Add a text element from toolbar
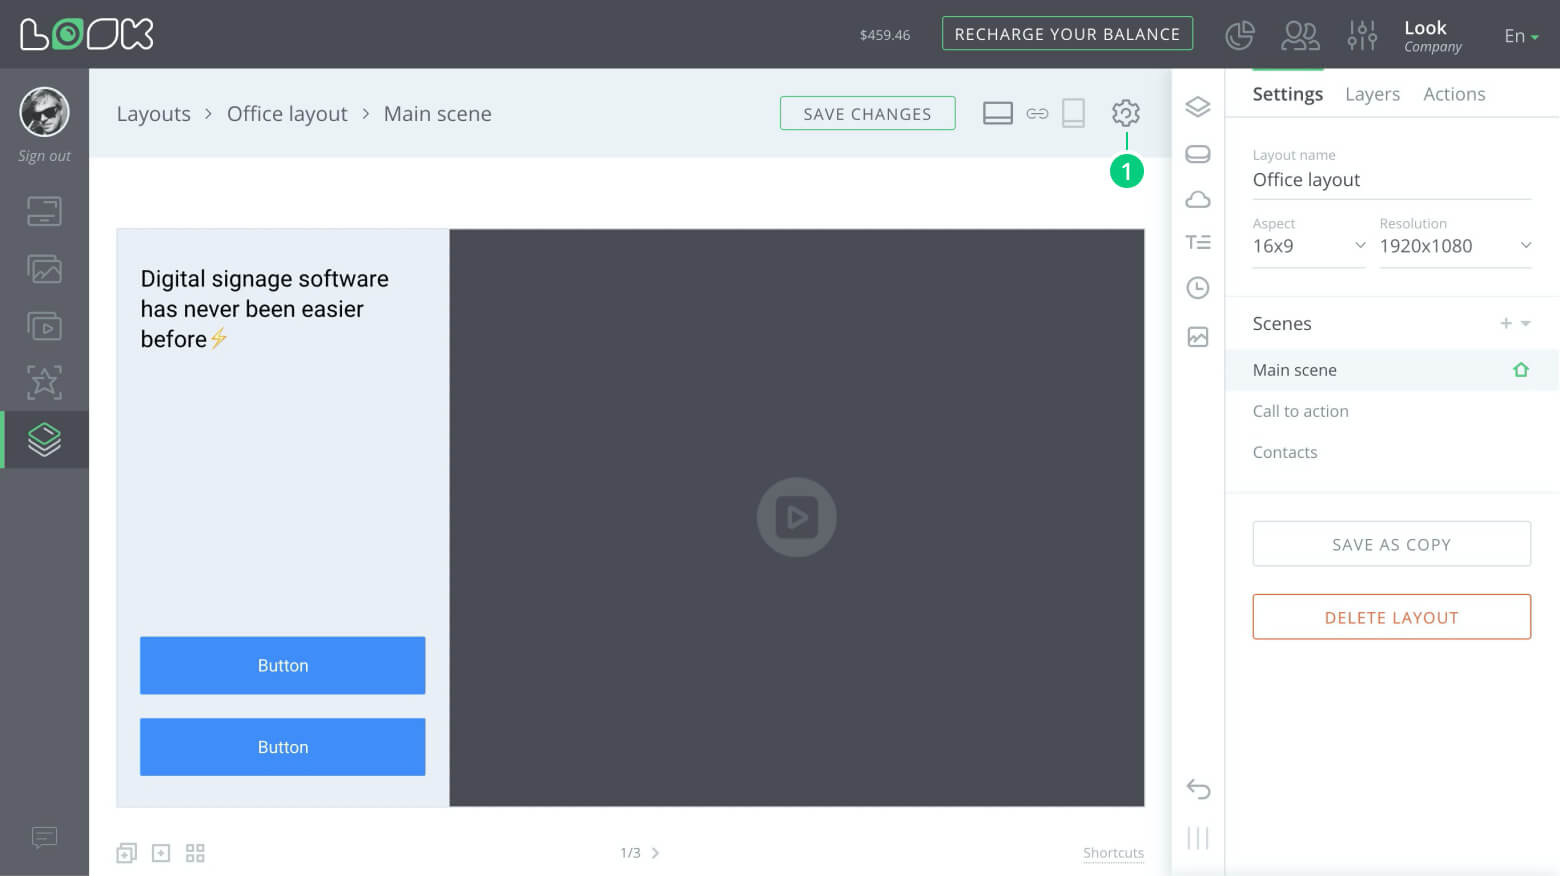This screenshot has width=1560, height=876. (1198, 242)
